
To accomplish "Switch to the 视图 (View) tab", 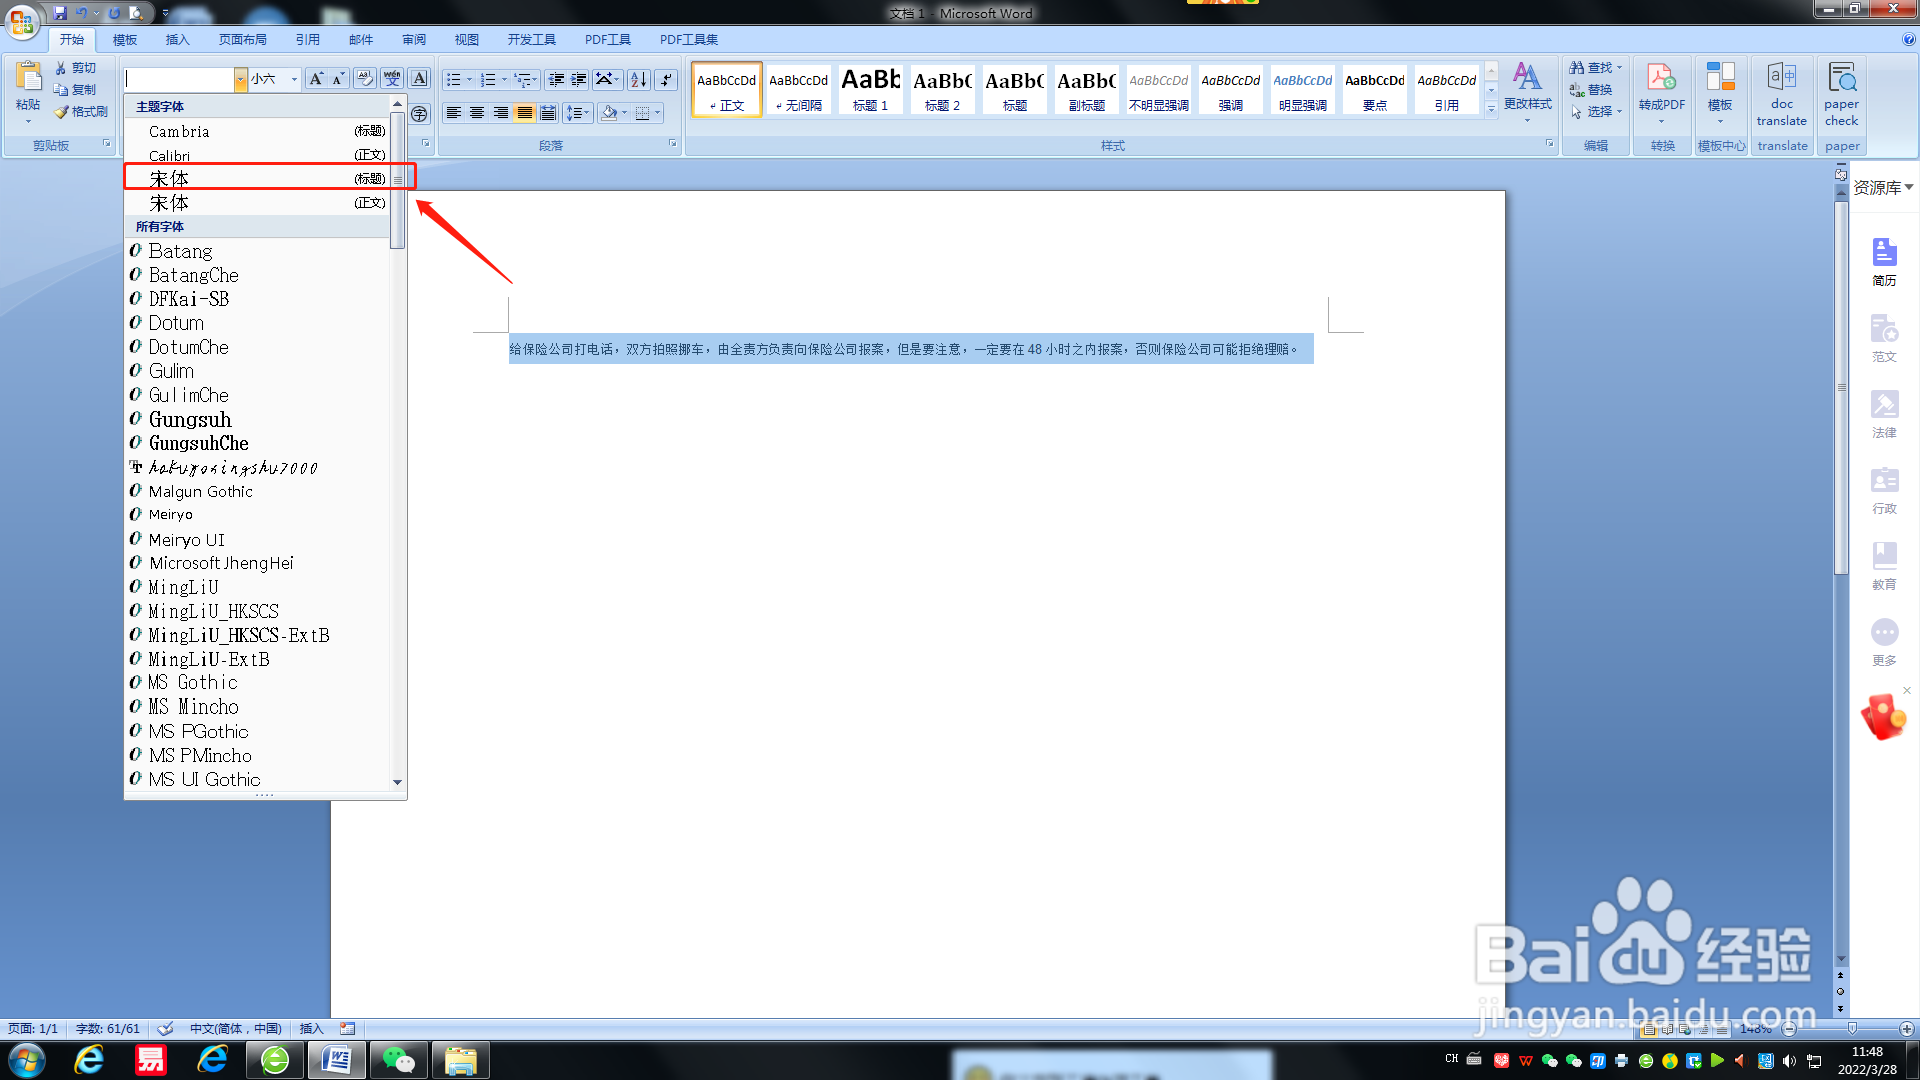I will point(467,40).
